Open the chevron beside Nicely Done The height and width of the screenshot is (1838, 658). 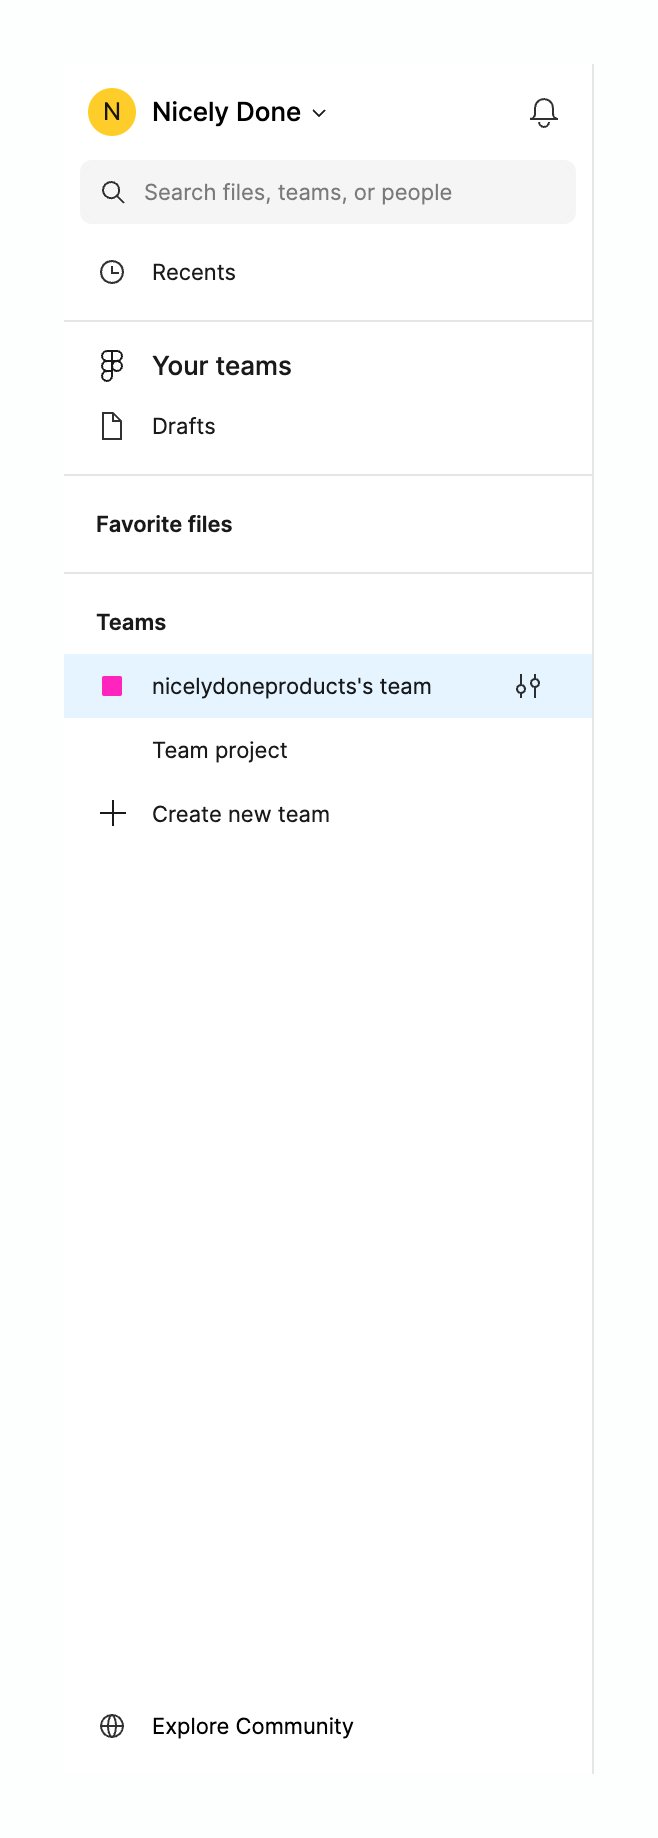coord(318,113)
